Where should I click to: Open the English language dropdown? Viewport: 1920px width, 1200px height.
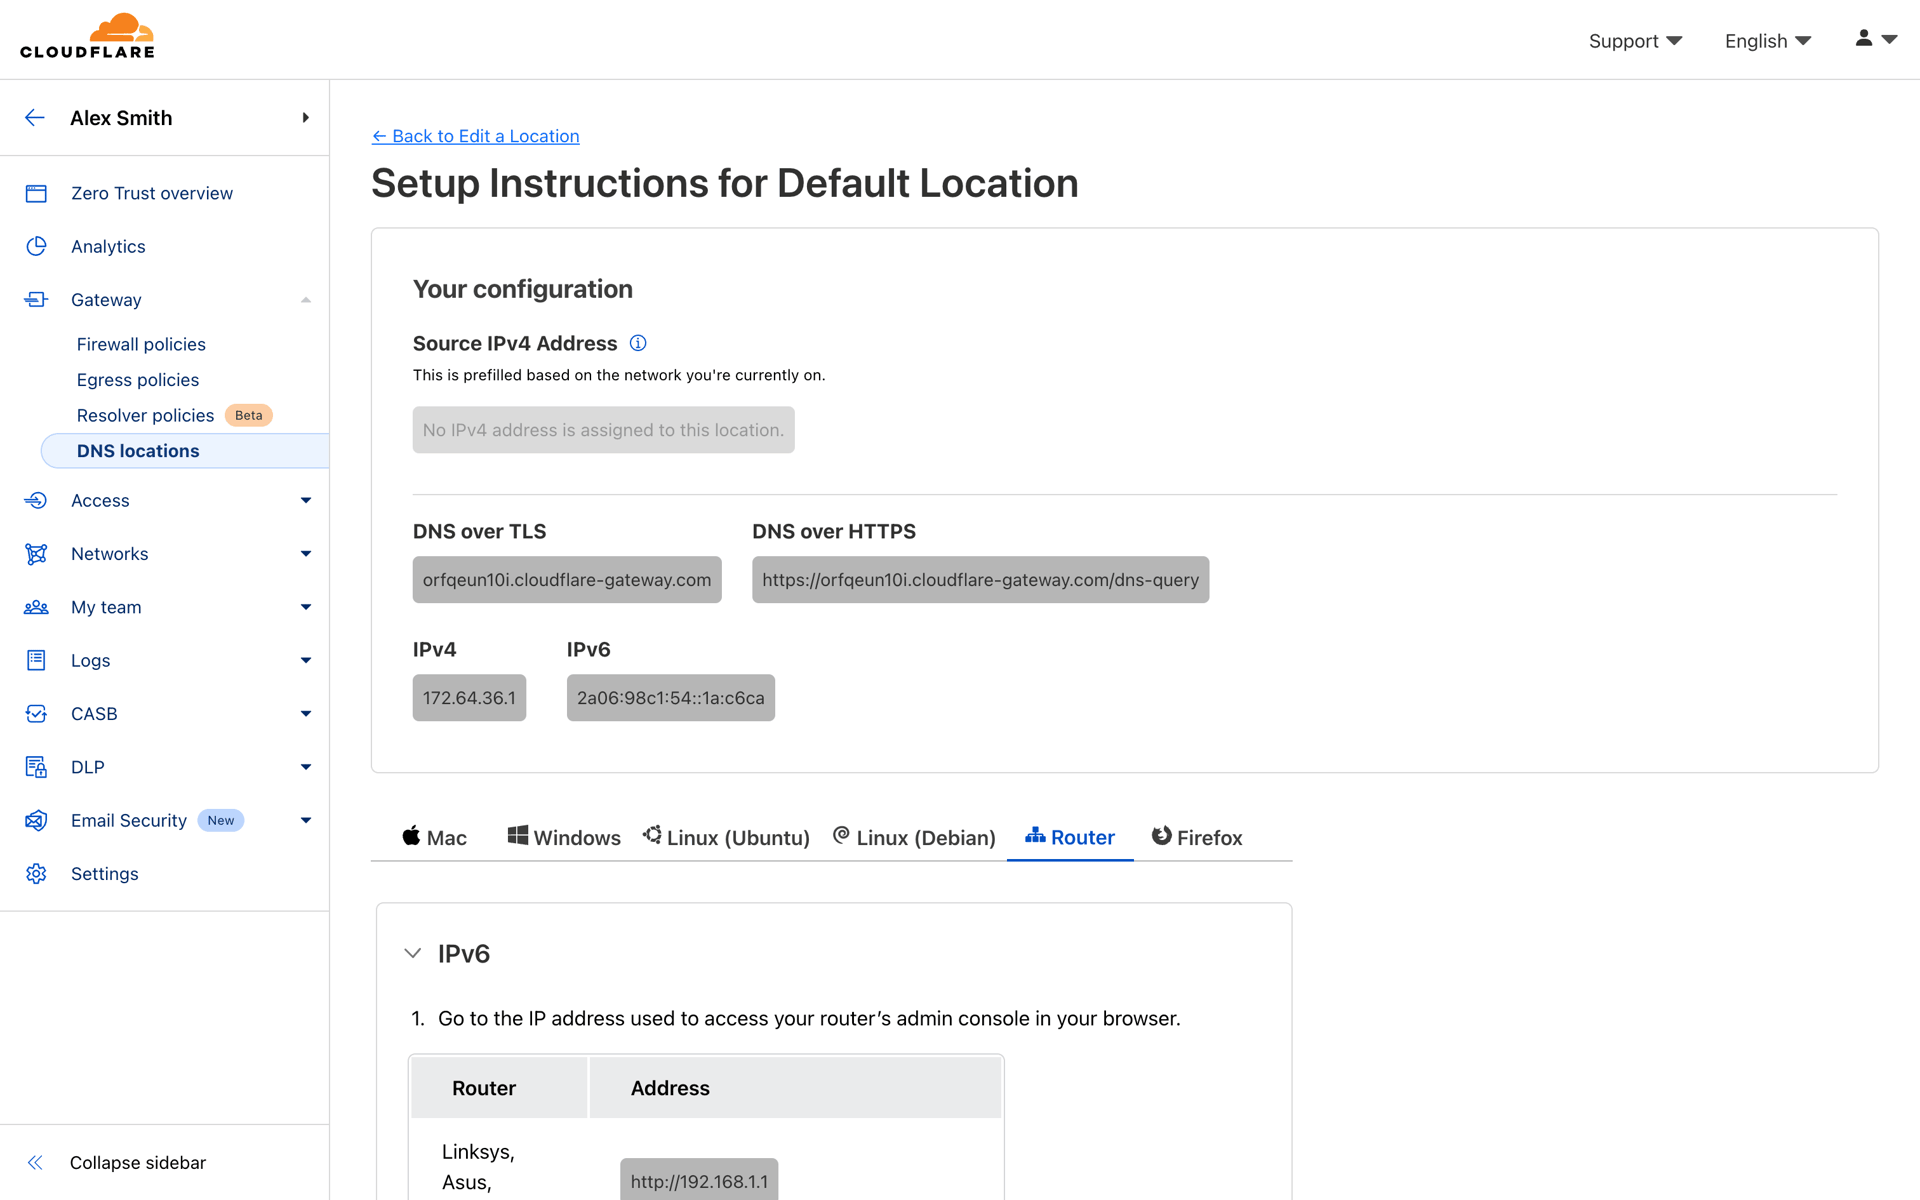tap(1767, 41)
